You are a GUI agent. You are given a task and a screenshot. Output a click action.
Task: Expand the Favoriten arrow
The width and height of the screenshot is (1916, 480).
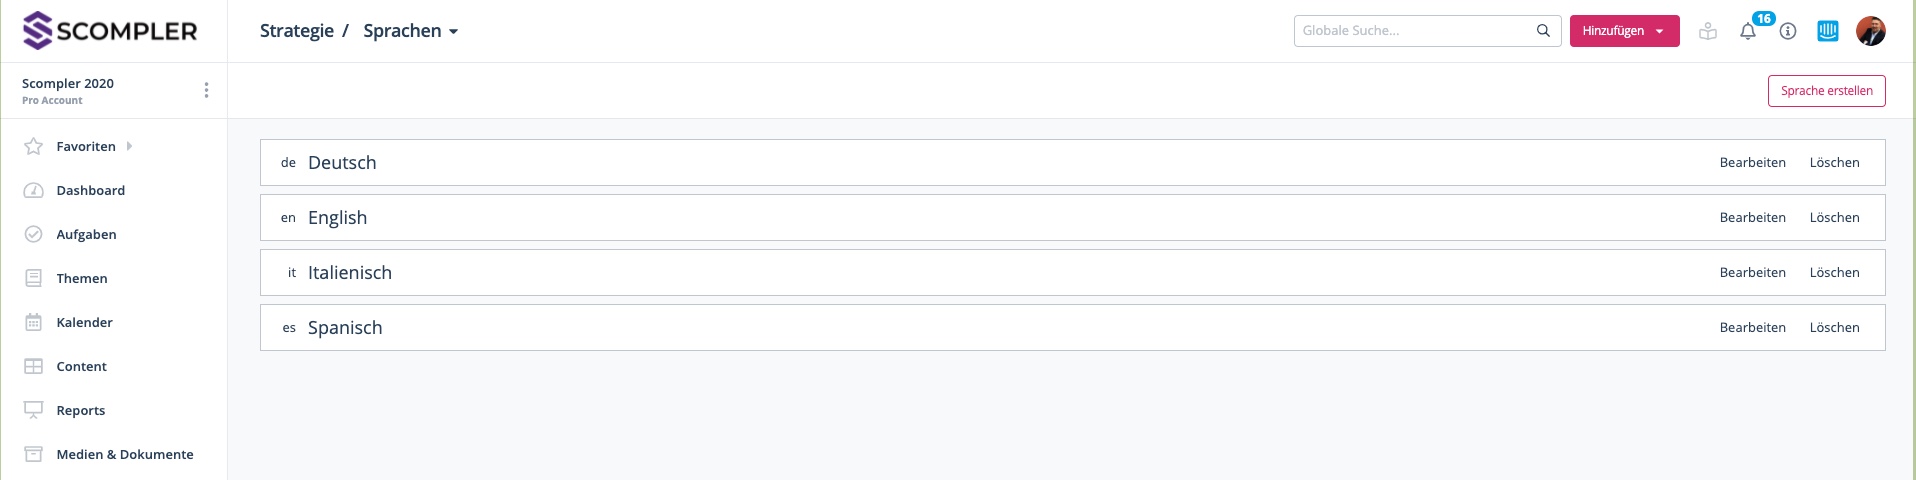[130, 146]
